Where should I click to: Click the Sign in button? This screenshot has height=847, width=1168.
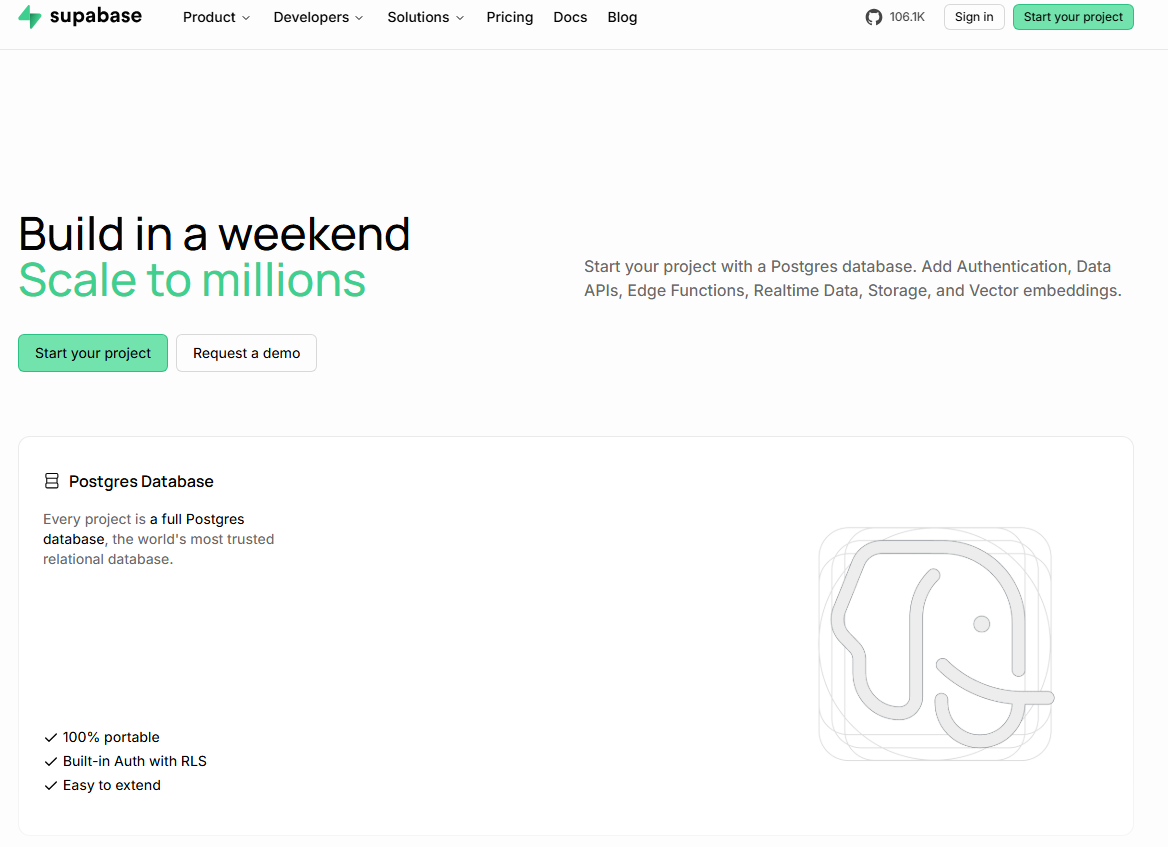(x=974, y=17)
